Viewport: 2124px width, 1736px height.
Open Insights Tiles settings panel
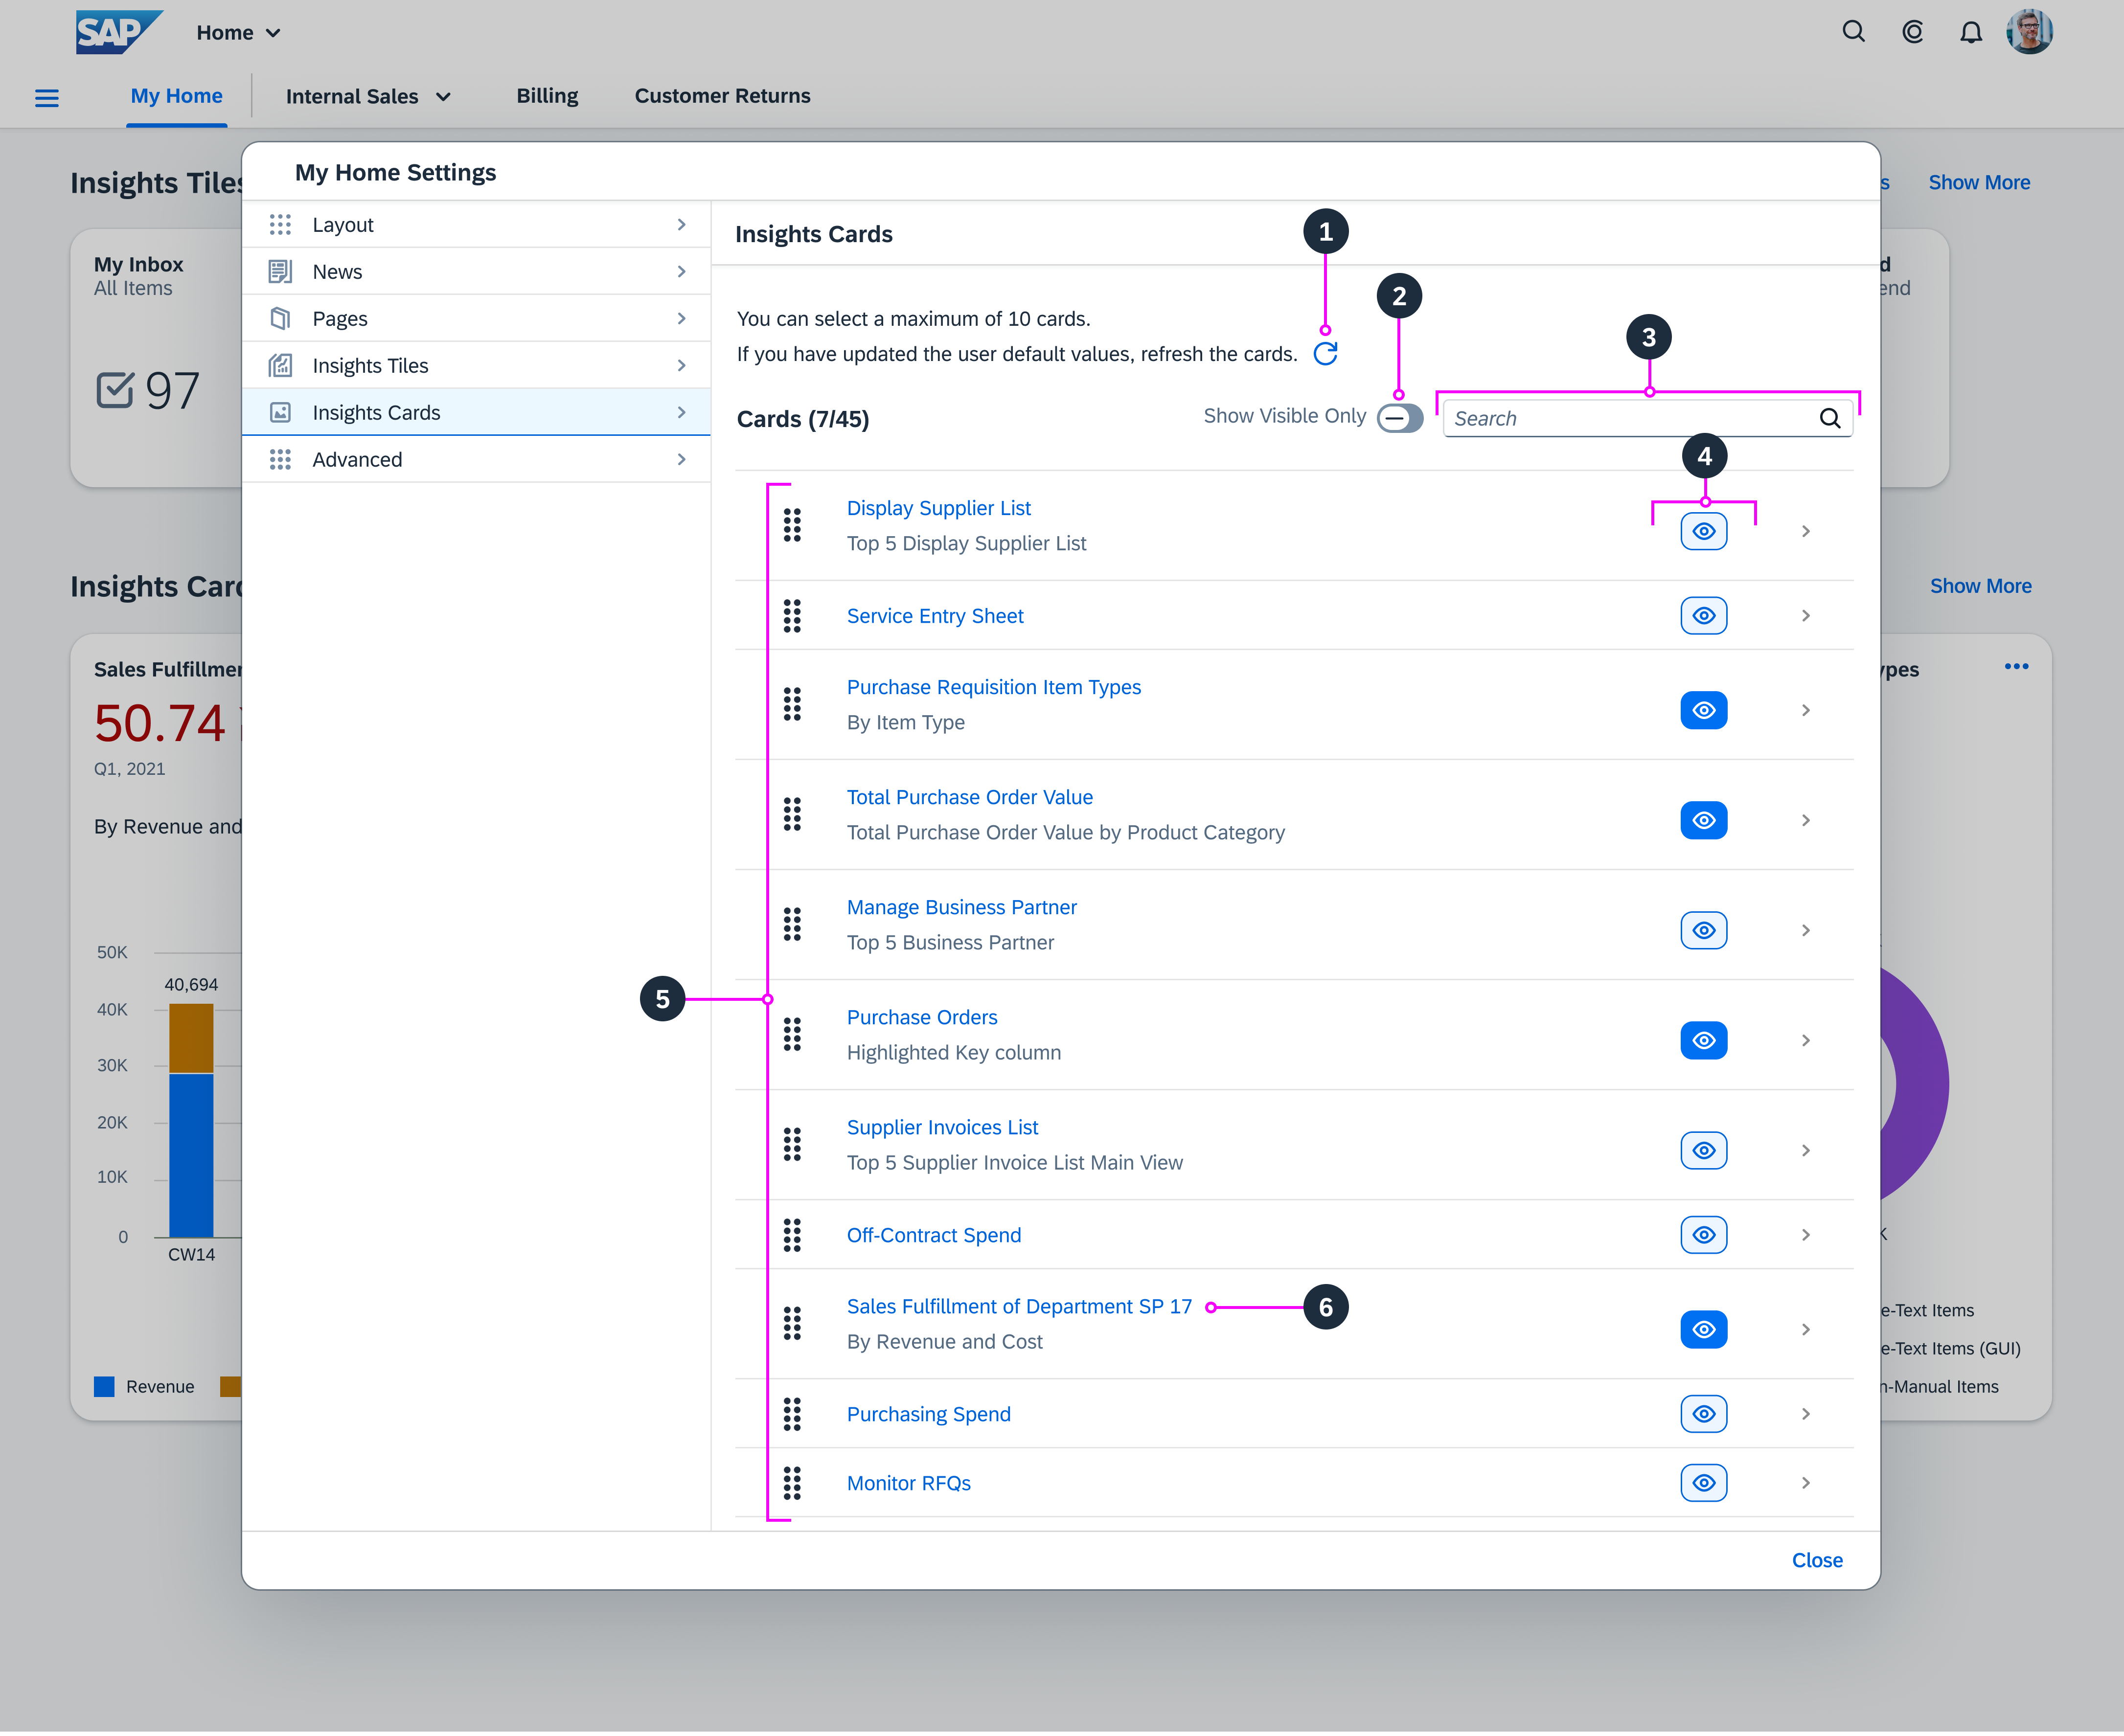point(476,365)
